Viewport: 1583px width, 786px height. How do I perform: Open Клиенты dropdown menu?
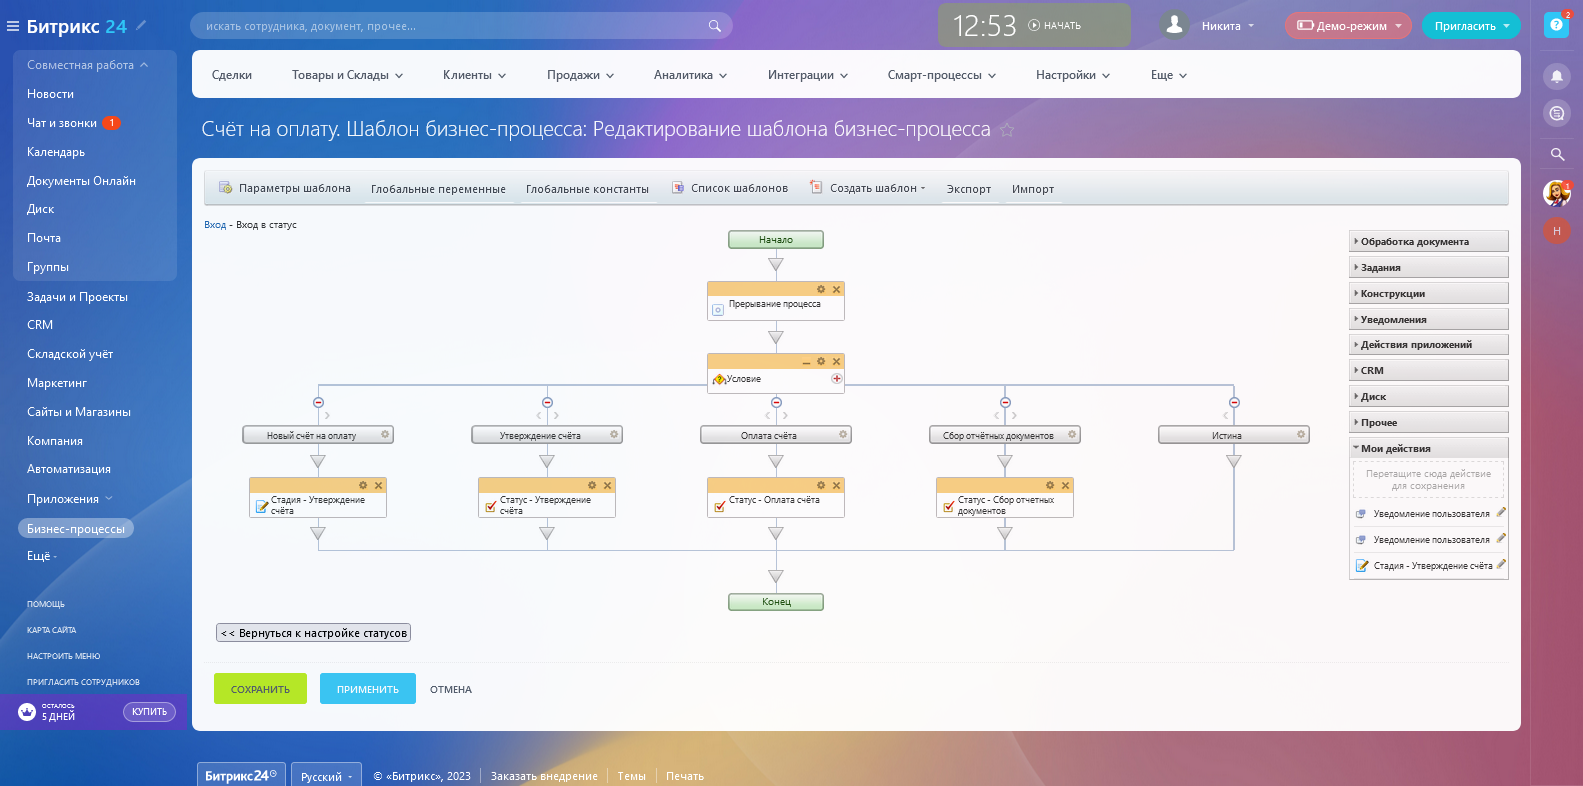pyautogui.click(x=474, y=75)
